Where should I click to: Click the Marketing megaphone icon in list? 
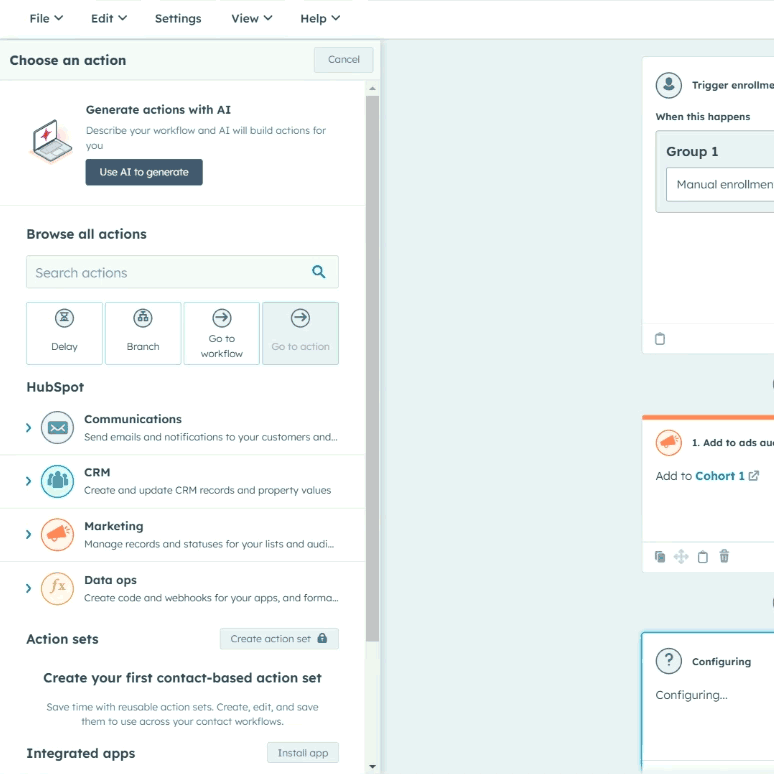pyautogui.click(x=57, y=535)
